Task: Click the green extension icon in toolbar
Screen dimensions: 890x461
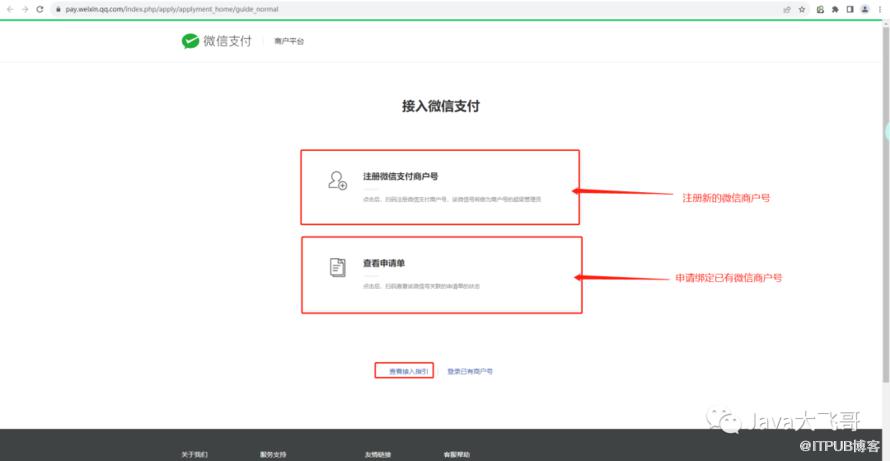Action: [820, 10]
